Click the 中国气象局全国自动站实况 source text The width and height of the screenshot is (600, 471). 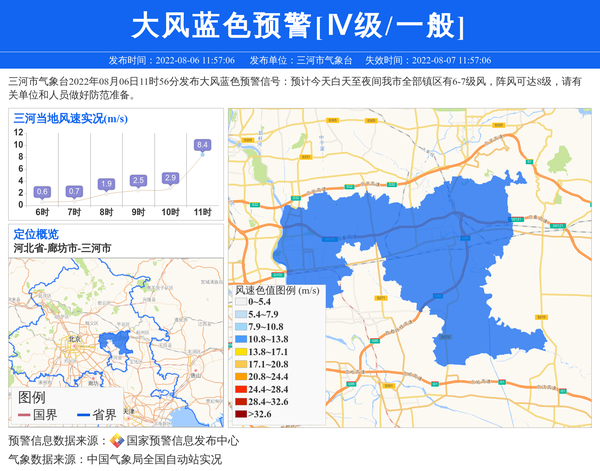tap(154, 459)
